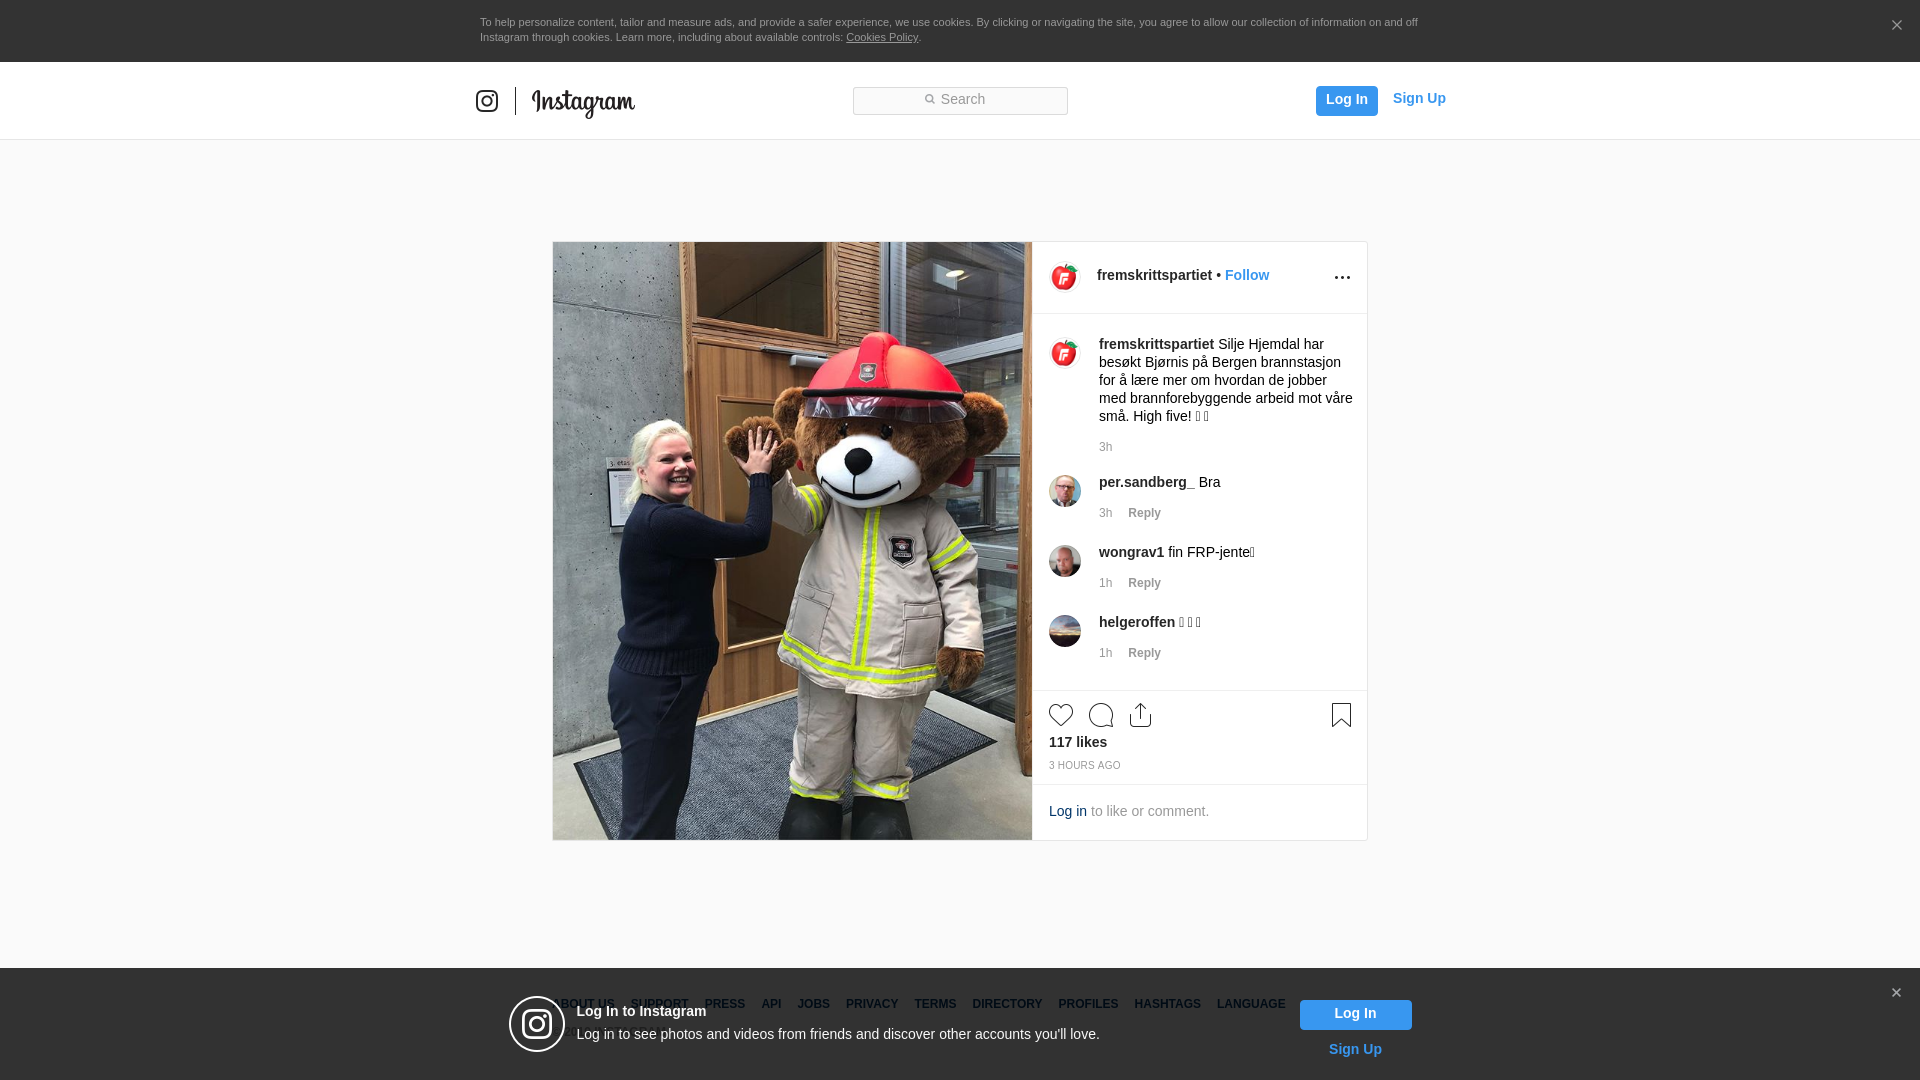The height and width of the screenshot is (1080, 1920).
Task: Open fremskrittspartiet username in the caption
Action: coord(1156,344)
